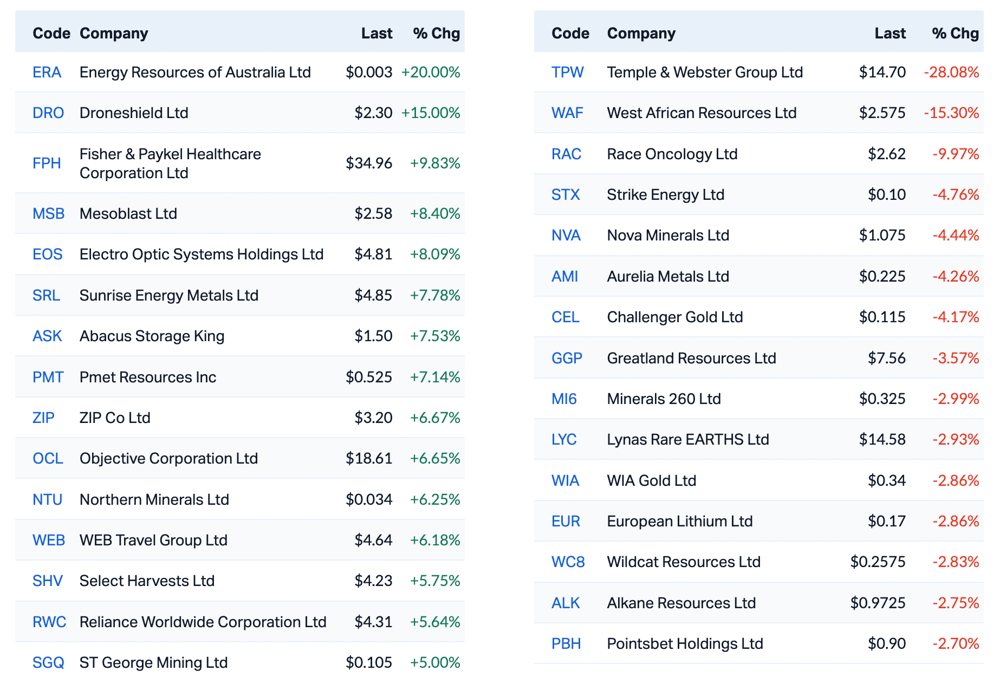This screenshot has height=677, width=1000.
Task: Open the MI6 code link
Action: pos(564,398)
